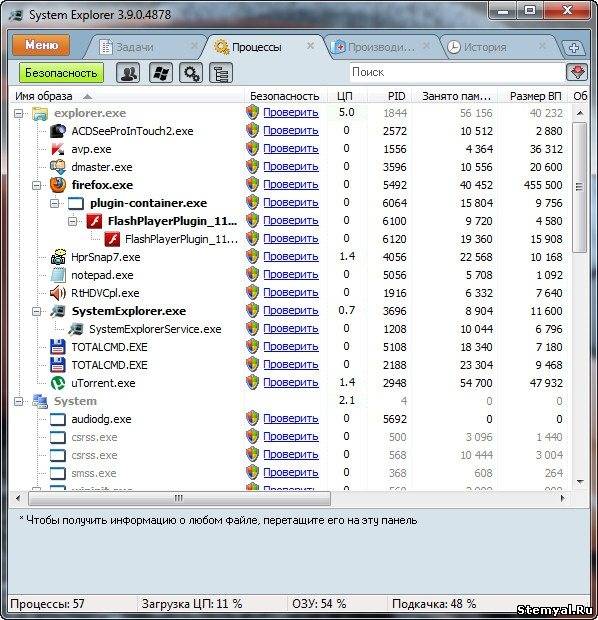Click Проверить link for explorer.exe
This screenshot has width=598, height=620.
[x=291, y=113]
